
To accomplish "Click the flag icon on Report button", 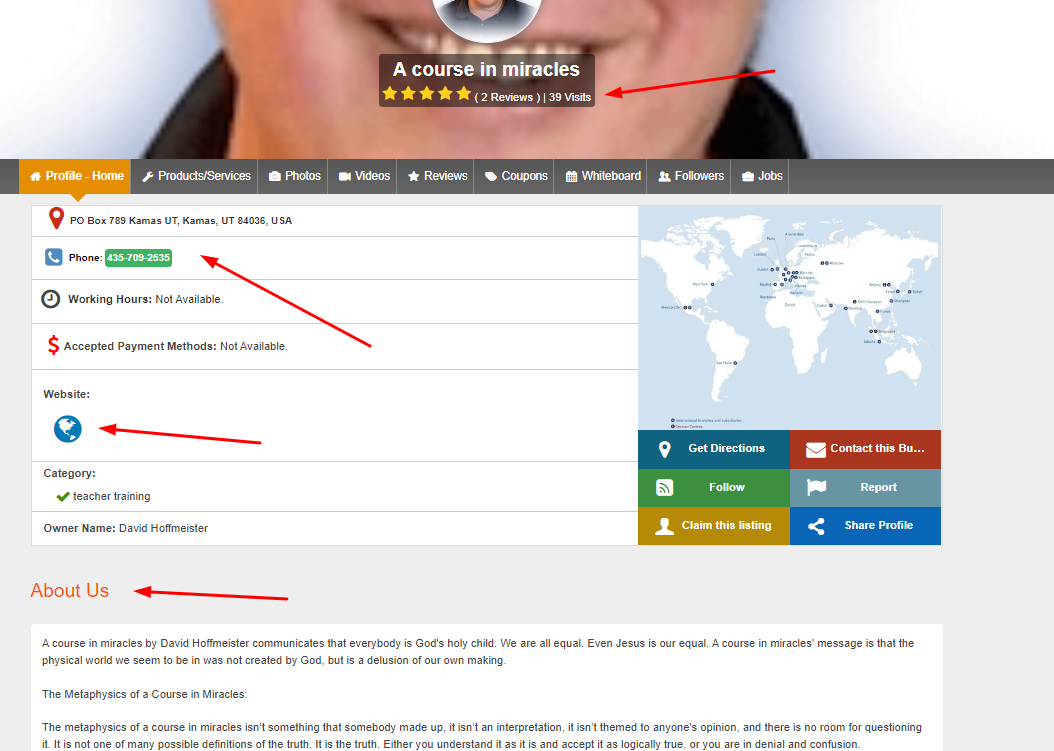I will coord(817,486).
